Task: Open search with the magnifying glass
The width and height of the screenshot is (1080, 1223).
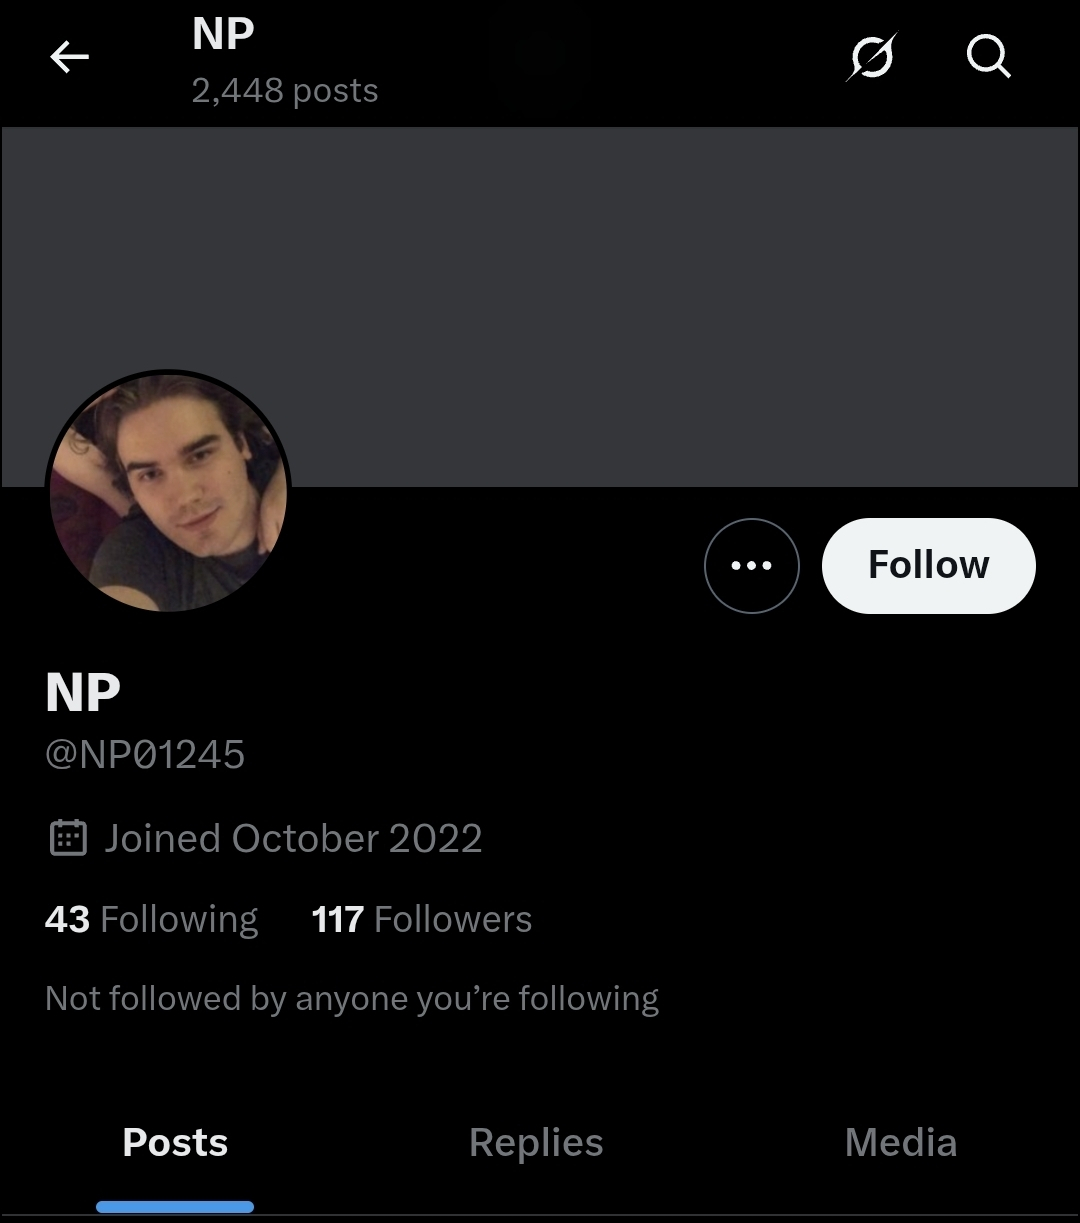Action: click(988, 58)
